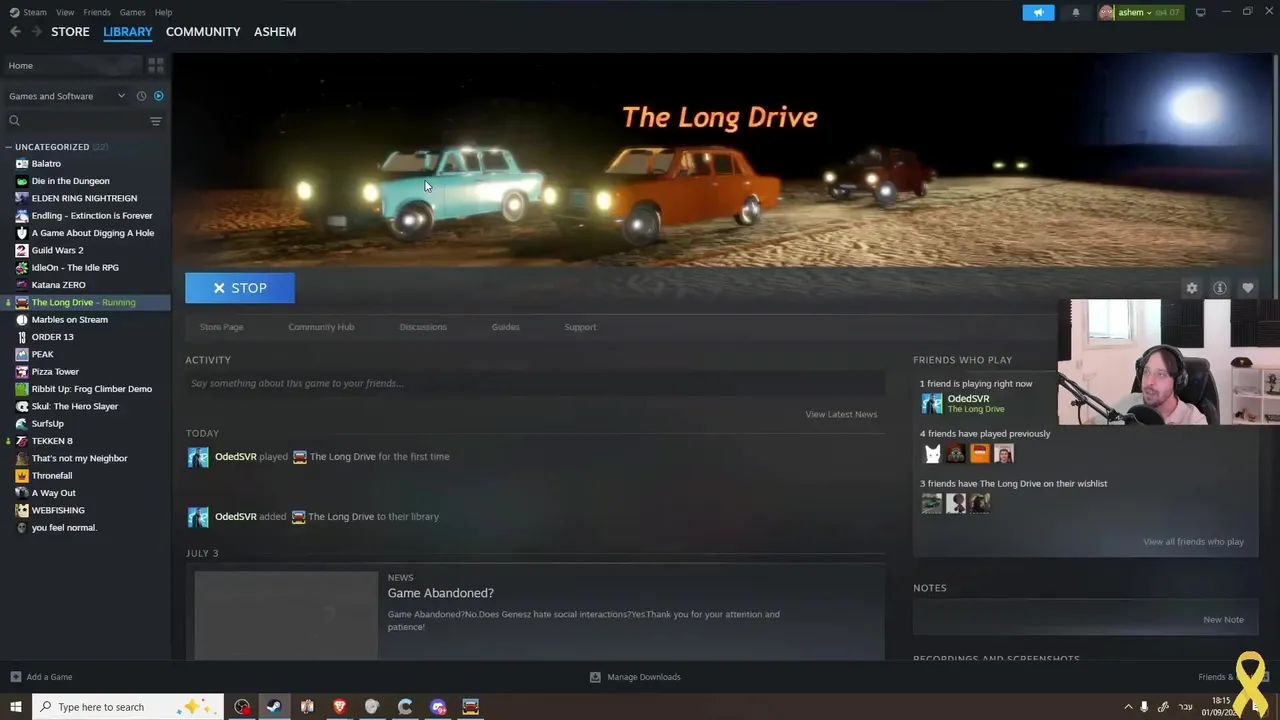Create a New Note
Screen dimensions: 1280x720
click(x=1223, y=620)
